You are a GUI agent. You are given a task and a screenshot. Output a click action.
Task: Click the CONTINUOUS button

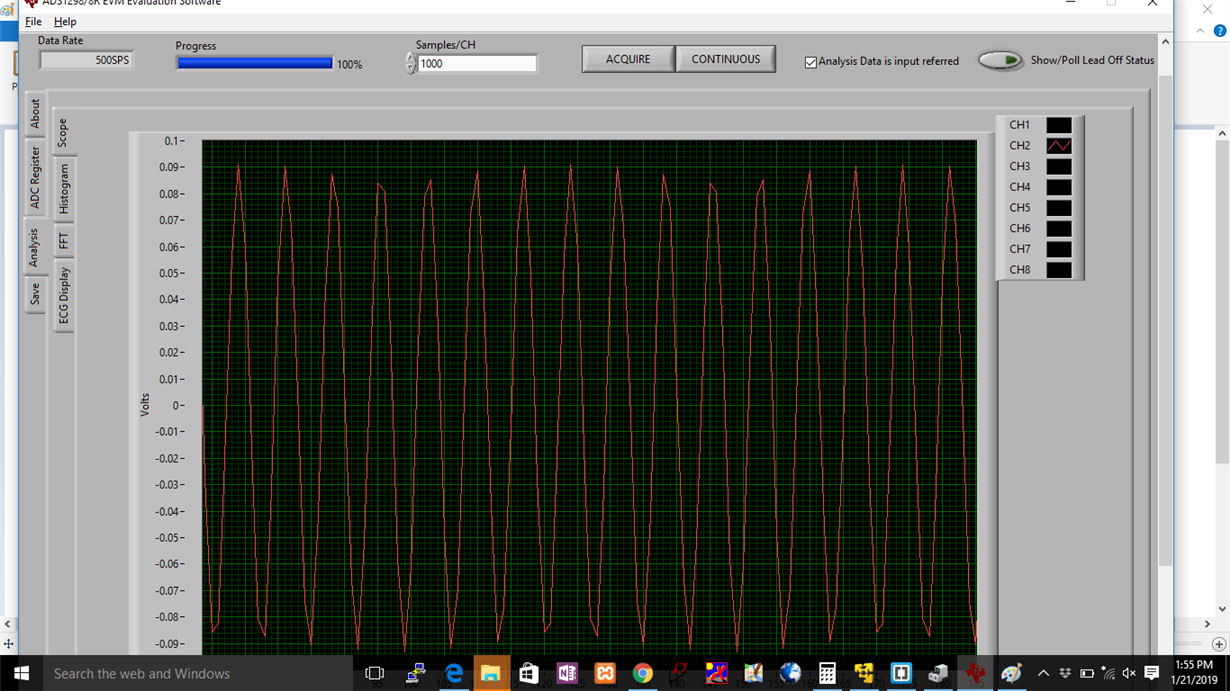(x=726, y=59)
